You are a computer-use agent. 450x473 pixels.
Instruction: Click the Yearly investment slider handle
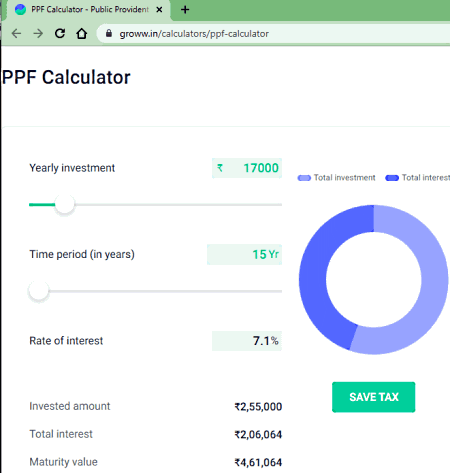tap(65, 204)
